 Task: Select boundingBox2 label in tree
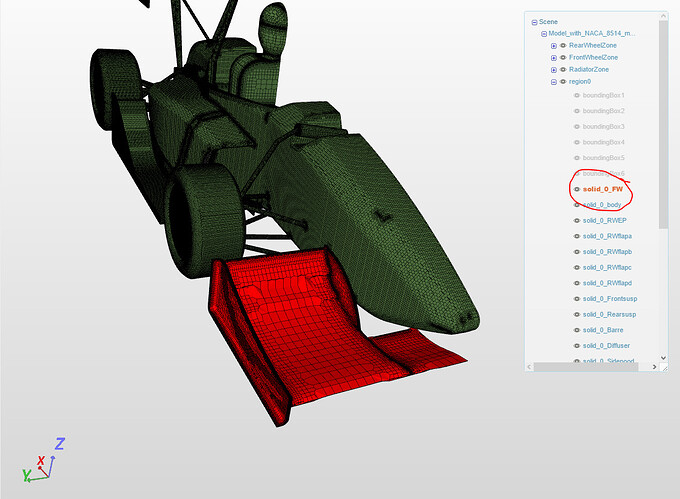coord(604,111)
